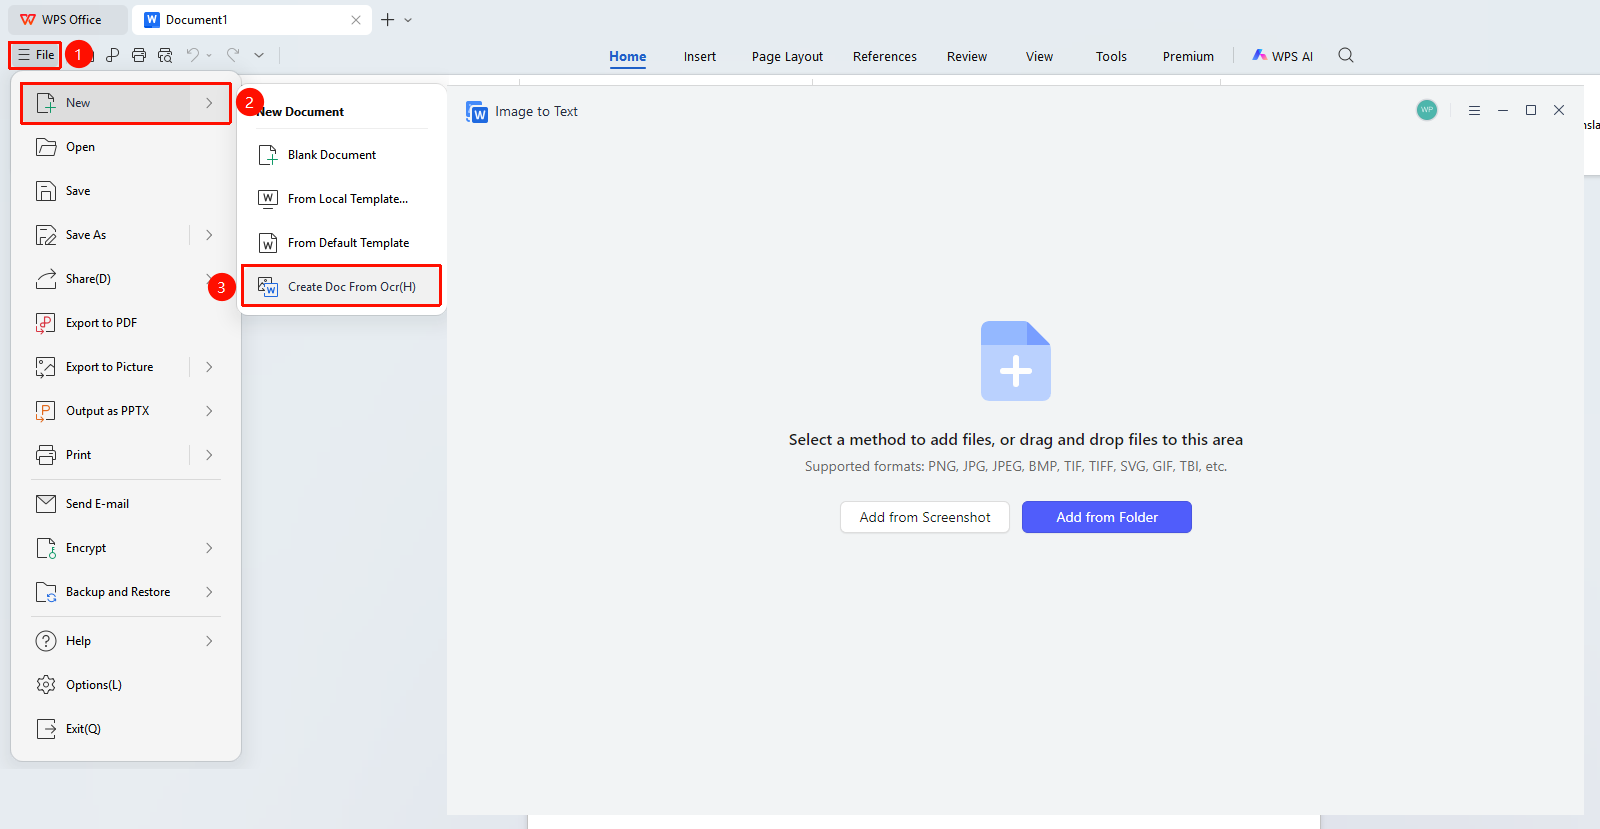Viewport: 1600px width, 829px height.
Task: Close the Document1 tab
Action: (356, 20)
